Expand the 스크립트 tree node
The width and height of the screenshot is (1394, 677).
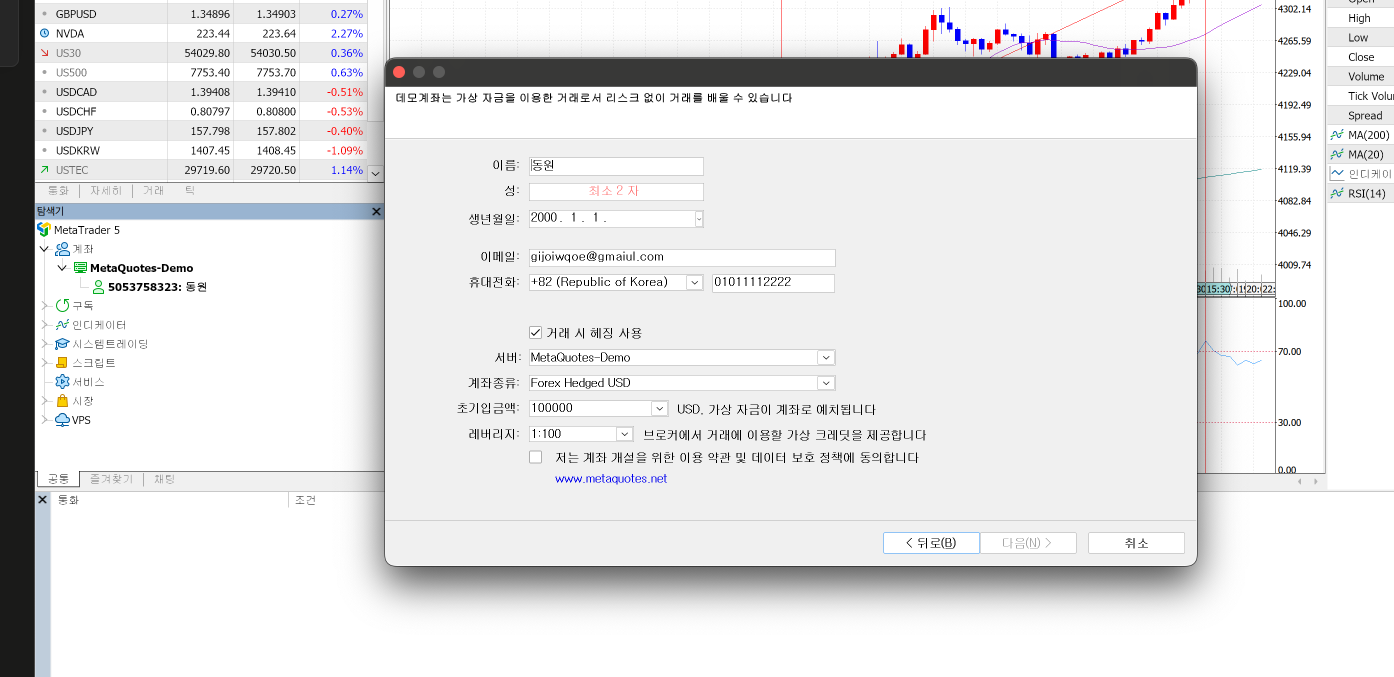44,363
